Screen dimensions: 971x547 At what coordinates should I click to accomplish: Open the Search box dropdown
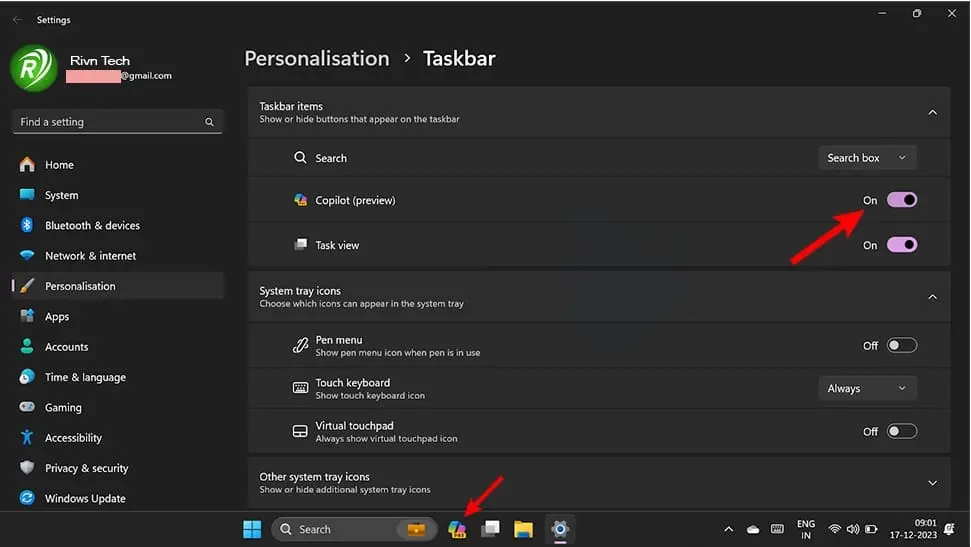click(868, 158)
